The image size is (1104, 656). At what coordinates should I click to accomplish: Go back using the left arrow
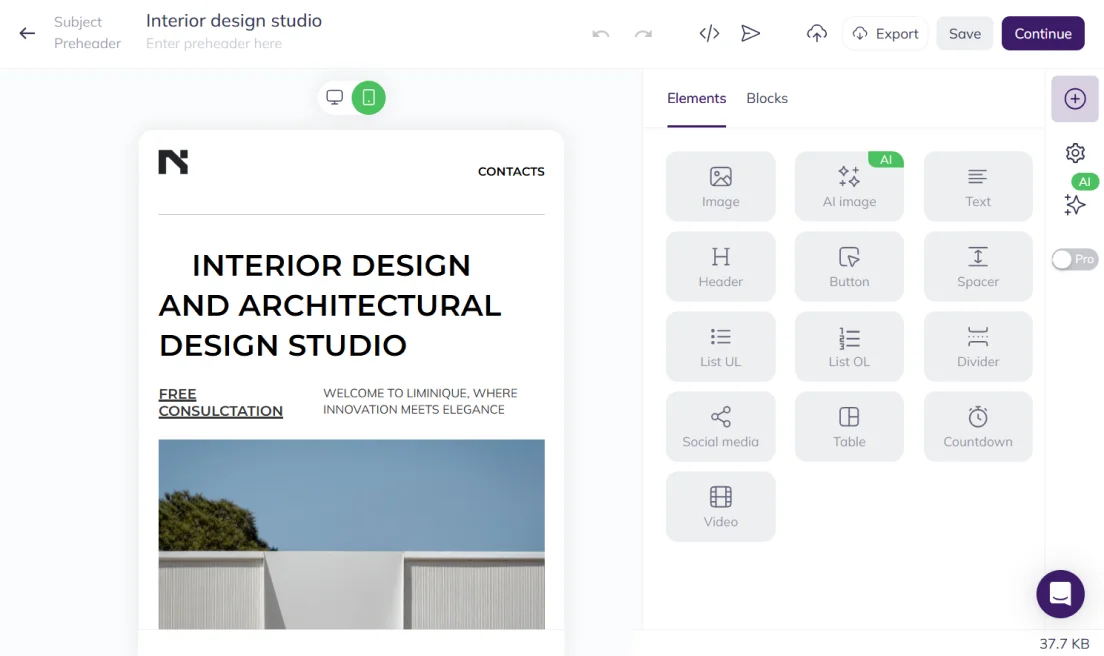27,33
